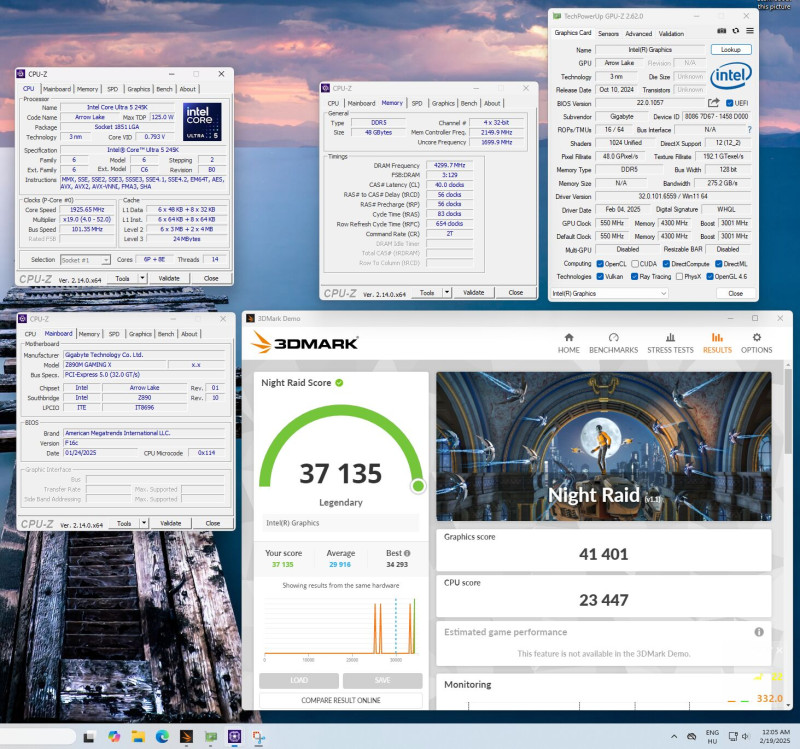Switch to Validation tab in GPU-Z
This screenshot has width=800, height=749.
point(671,34)
